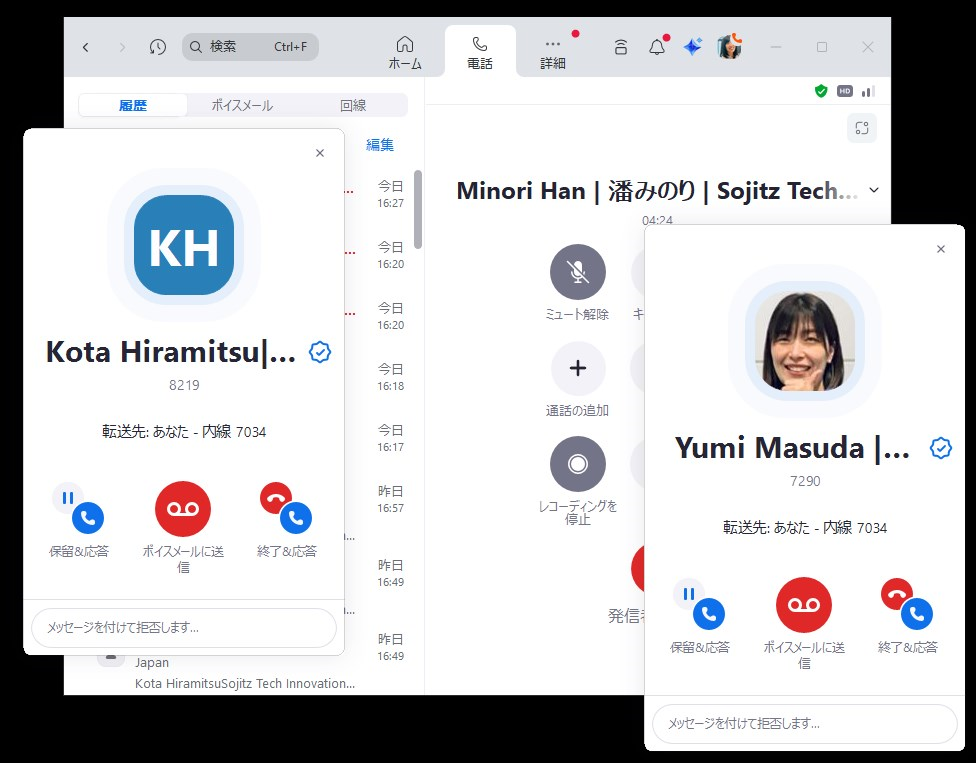The width and height of the screenshot is (976, 763).
Task: Close the Yumi Masuda call popup
Action: (x=941, y=249)
